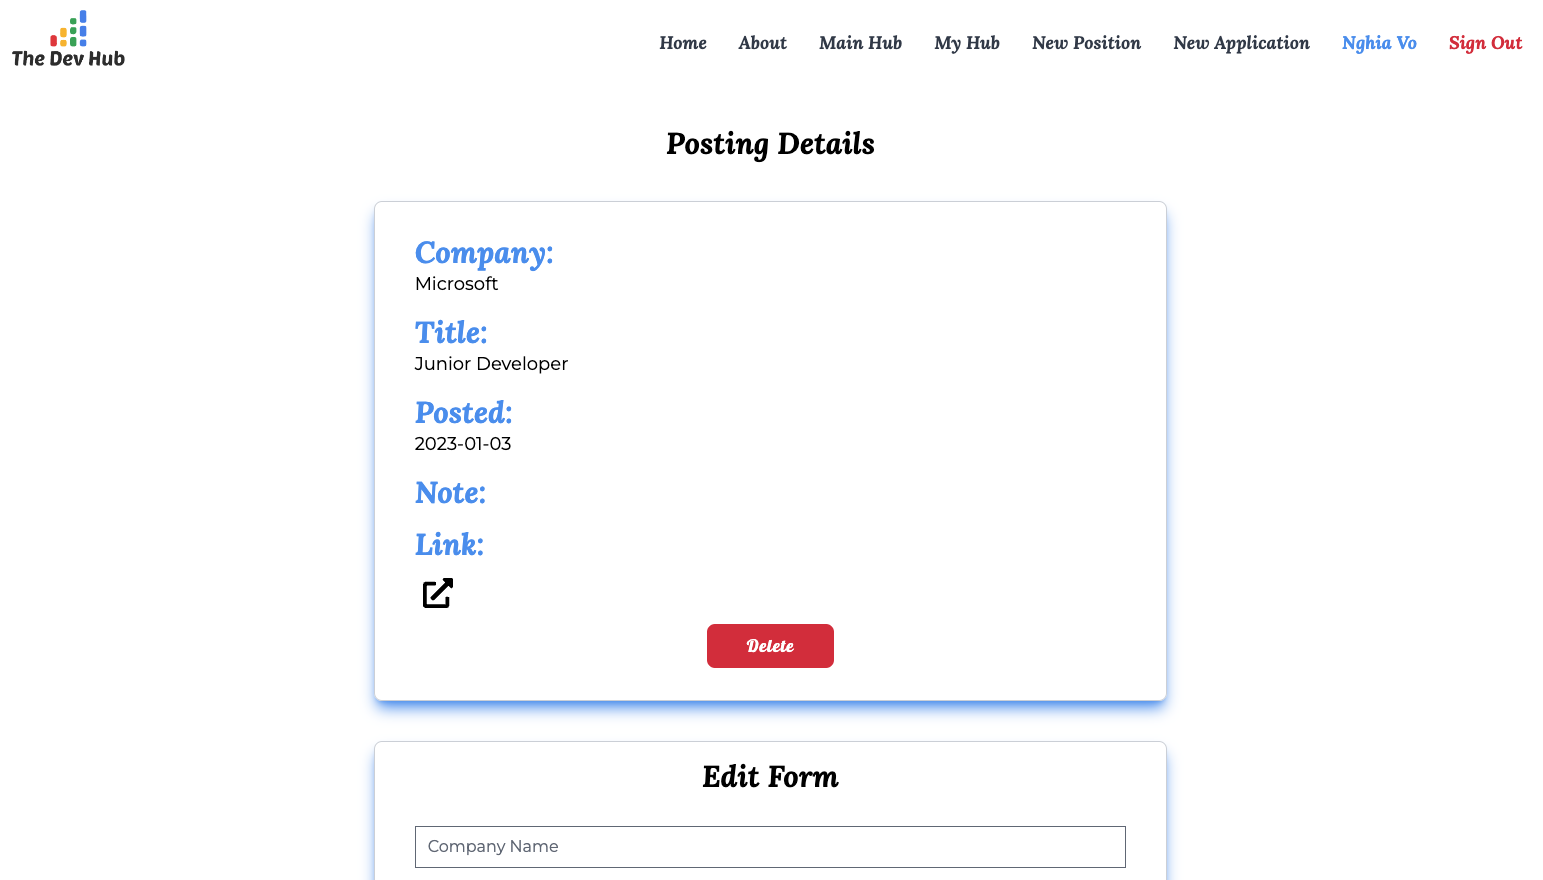Click the Note label
Screen dimensions: 1543x880
pos(450,492)
